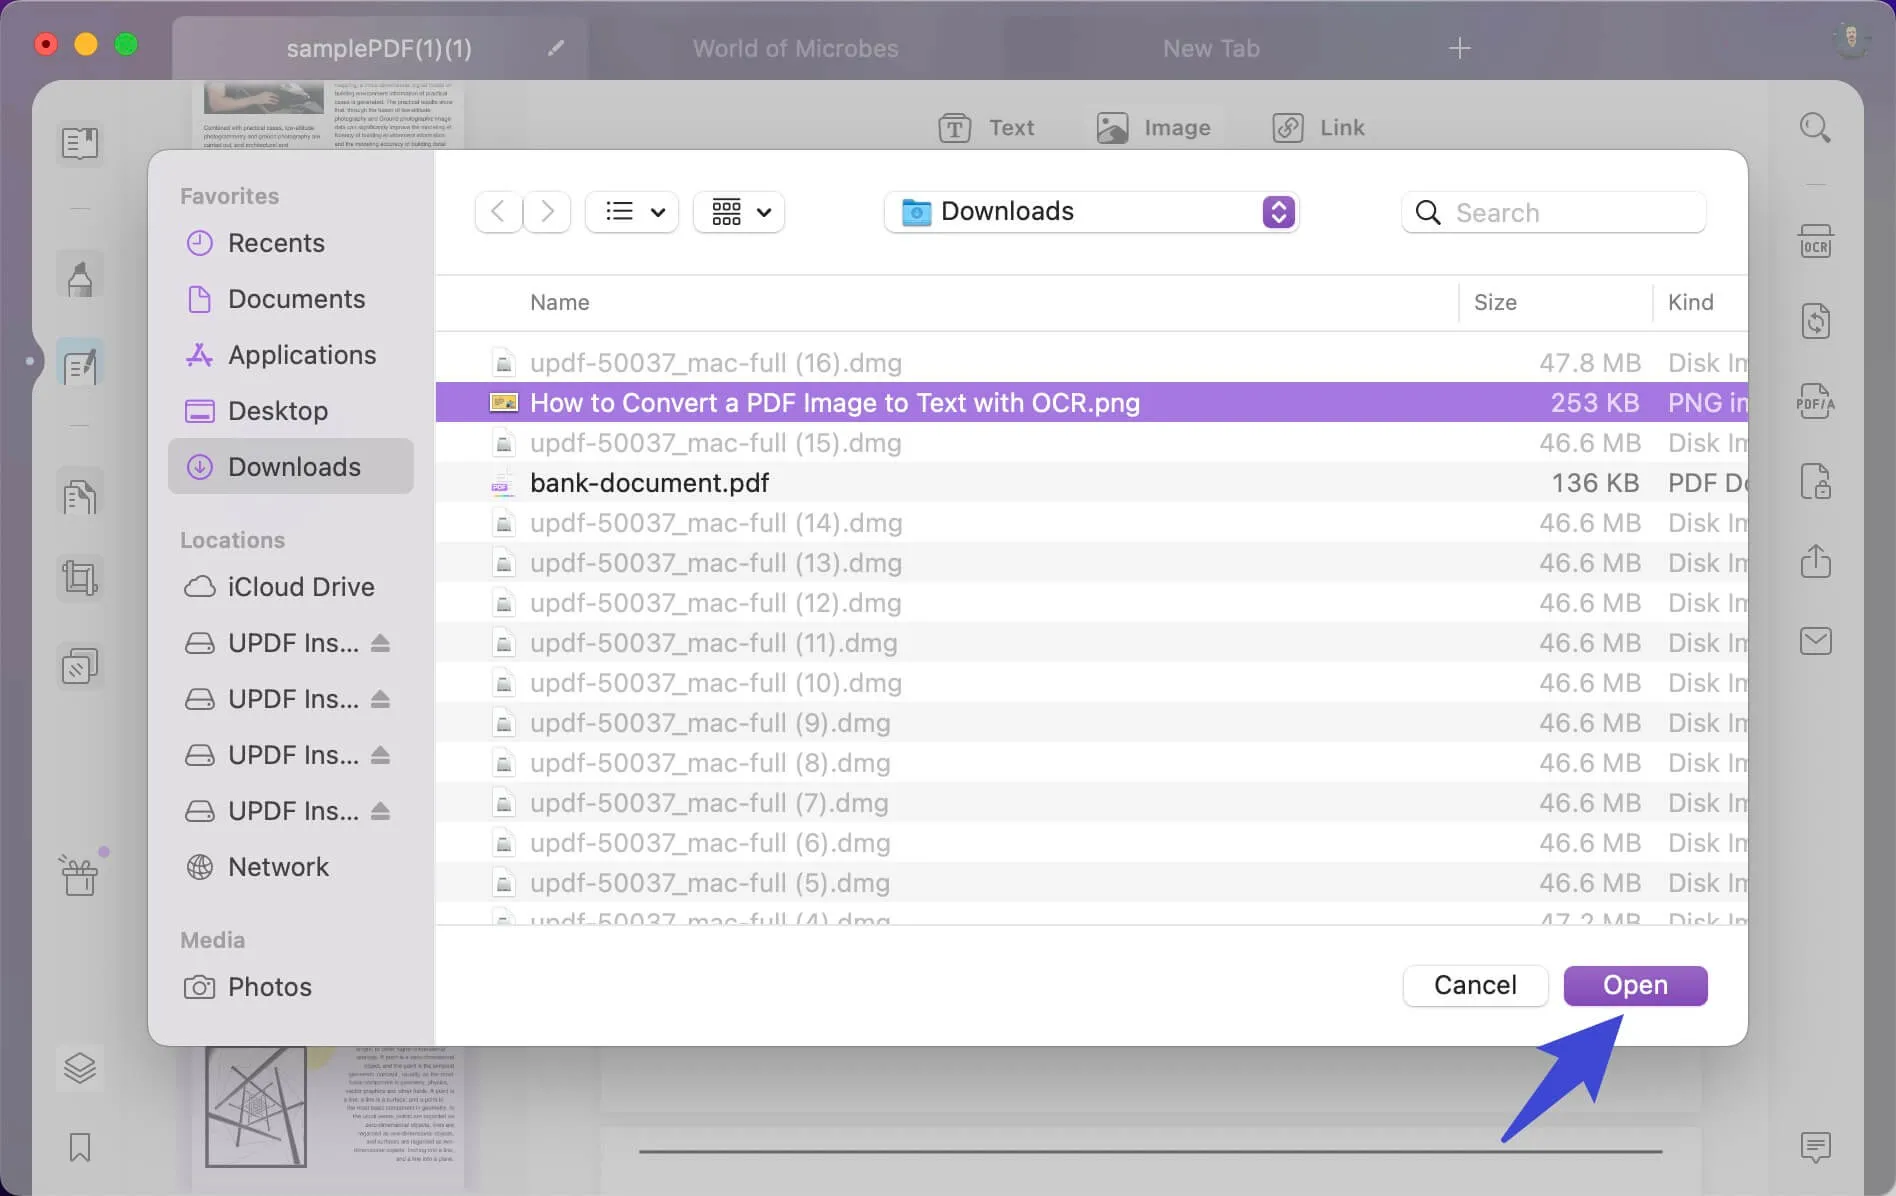Open the New Tab page
The height and width of the screenshot is (1196, 1896).
1211,47
